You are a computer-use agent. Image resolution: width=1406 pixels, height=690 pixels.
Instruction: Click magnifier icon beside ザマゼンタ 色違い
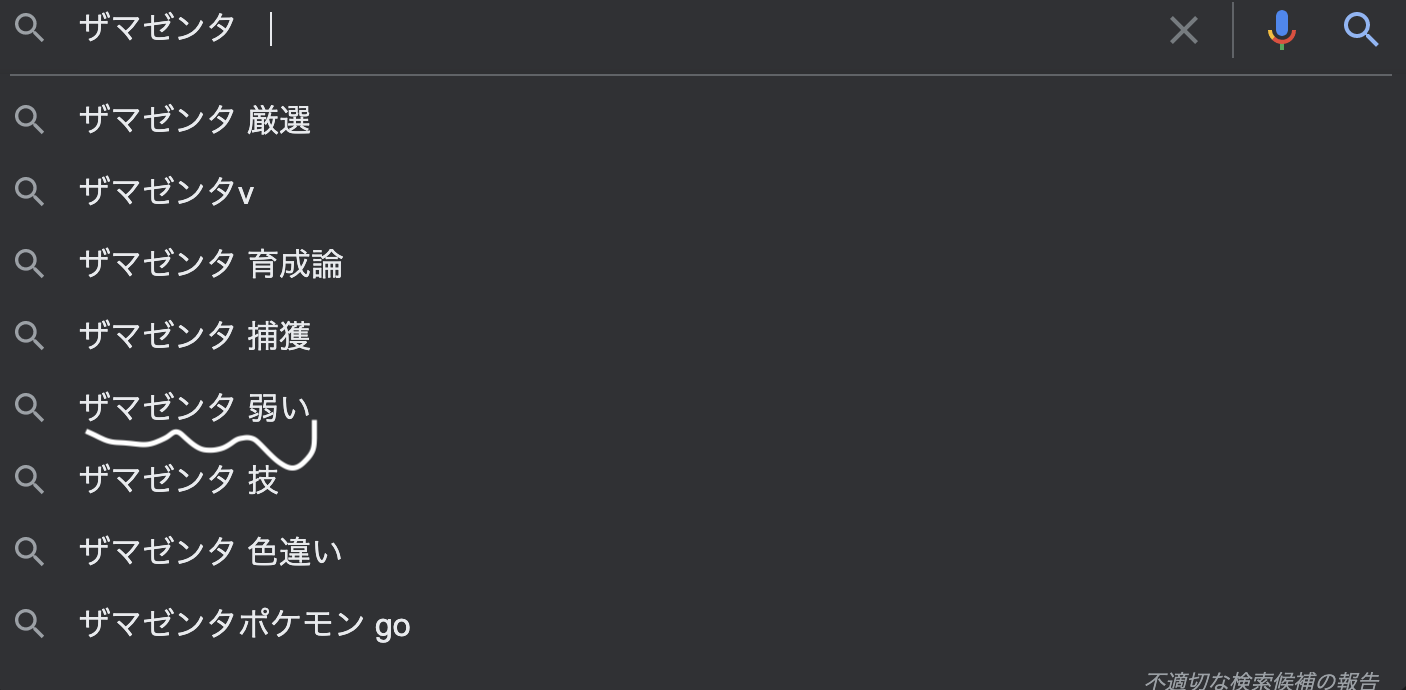[30, 552]
